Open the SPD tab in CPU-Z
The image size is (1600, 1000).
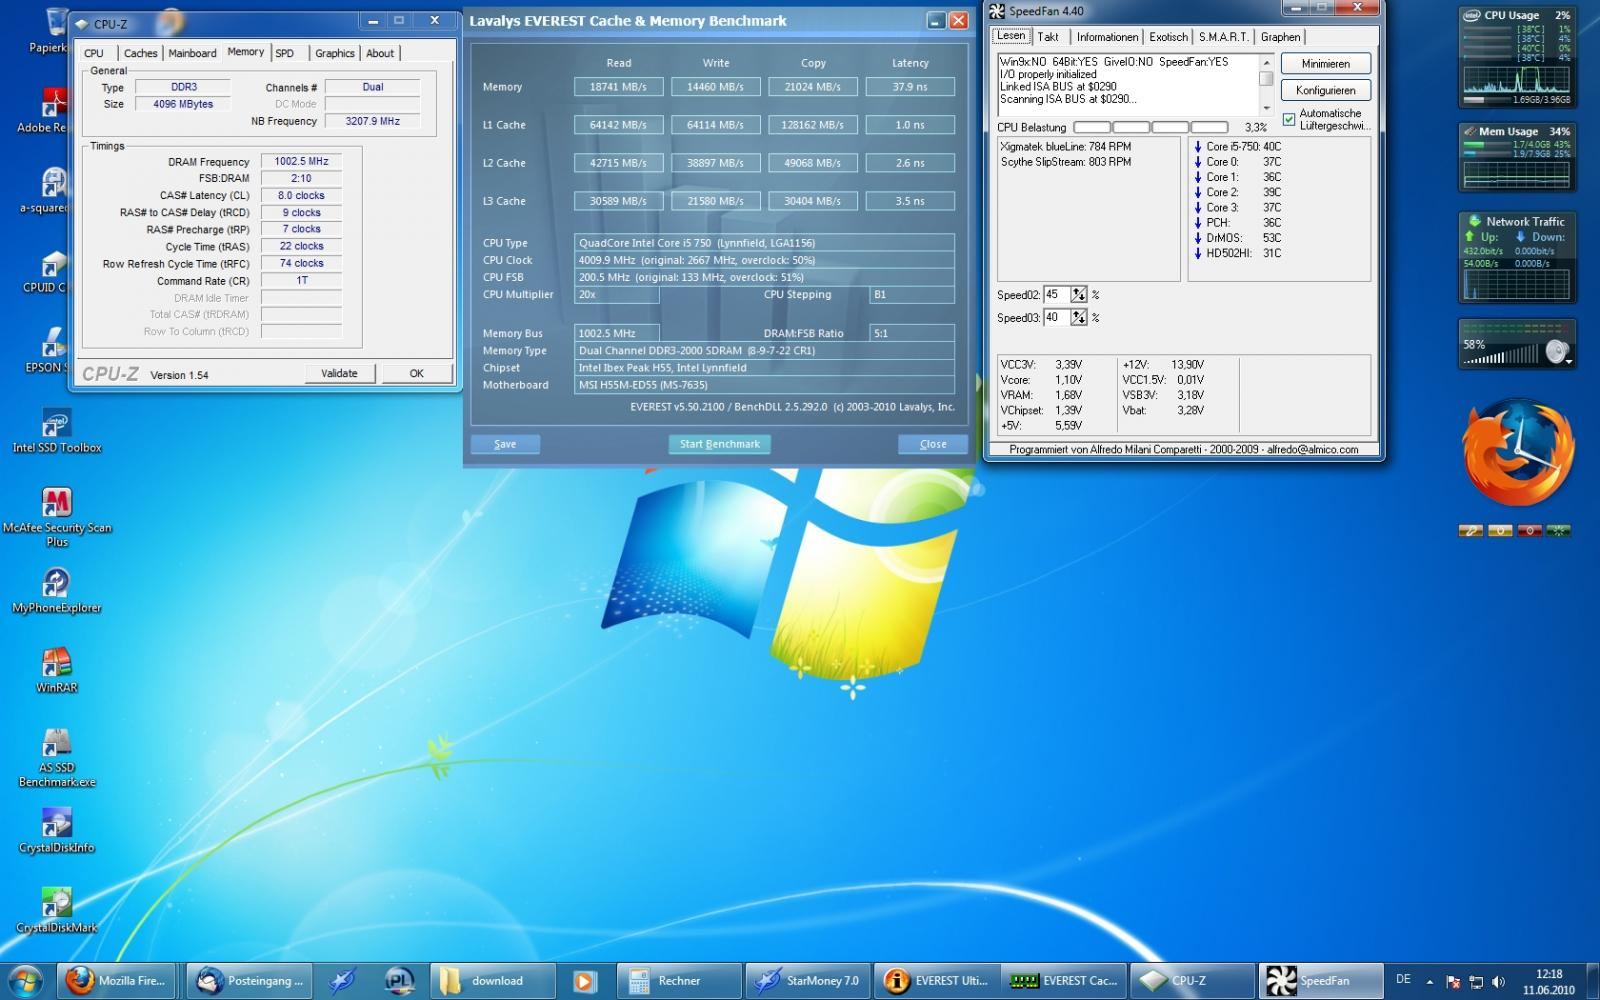pyautogui.click(x=285, y=53)
